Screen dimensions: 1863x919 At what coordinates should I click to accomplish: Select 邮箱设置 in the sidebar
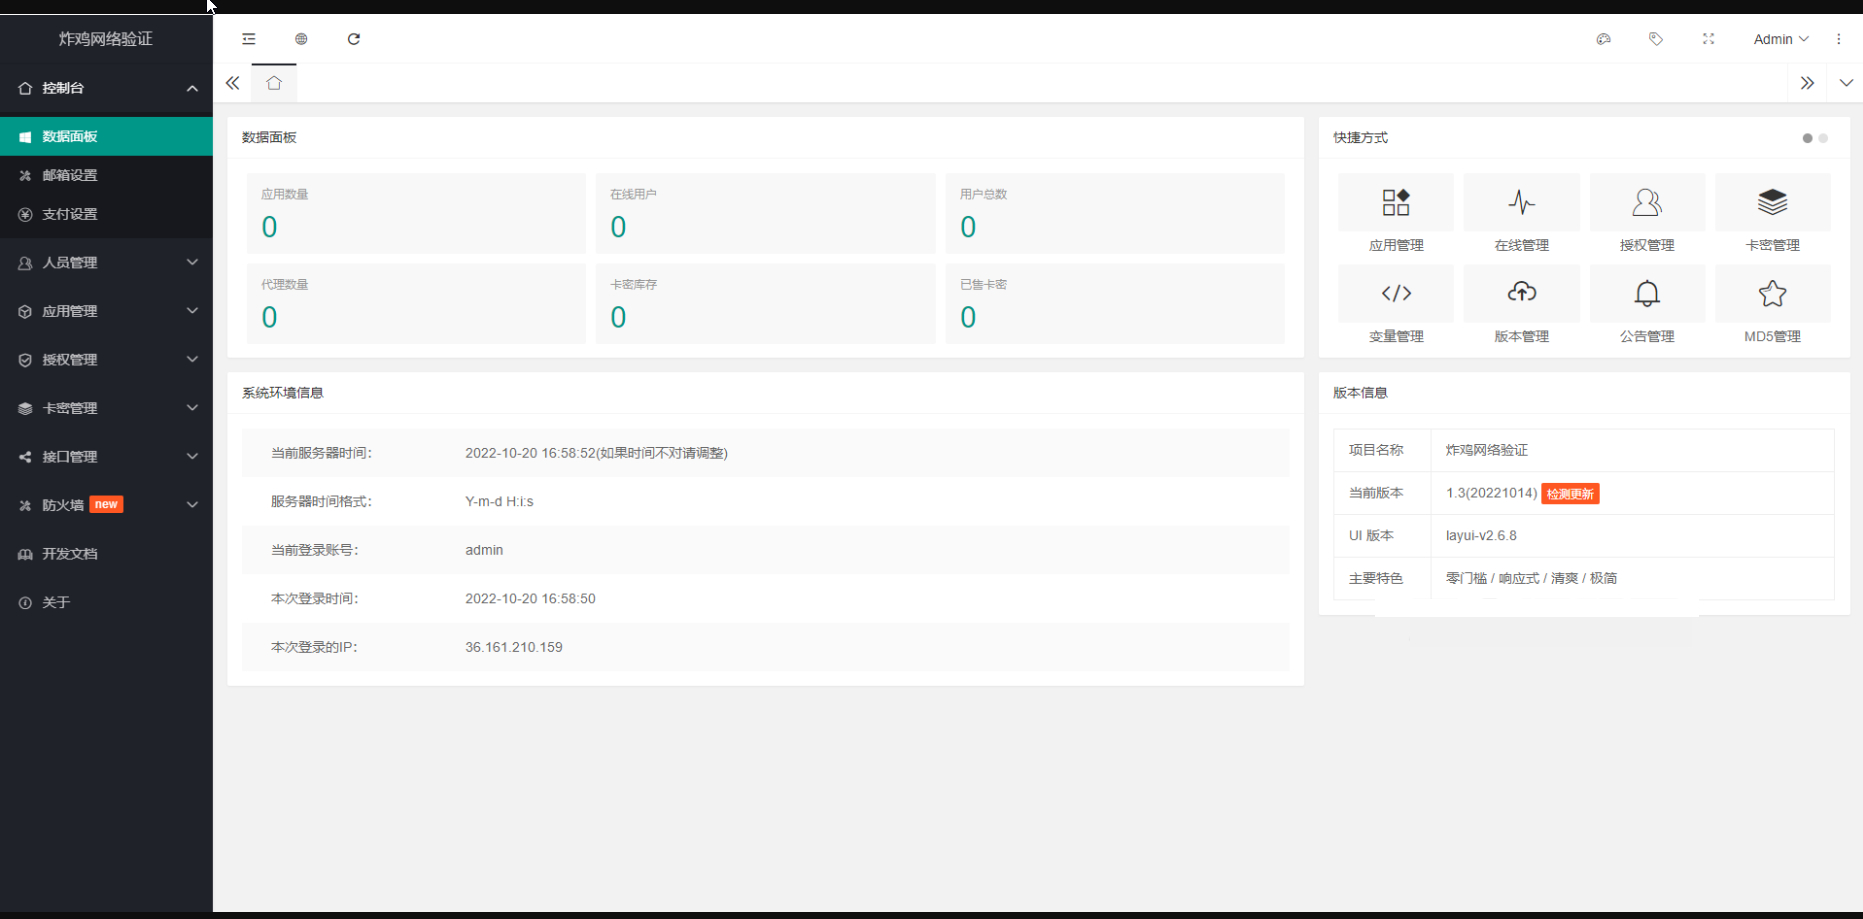[106, 175]
